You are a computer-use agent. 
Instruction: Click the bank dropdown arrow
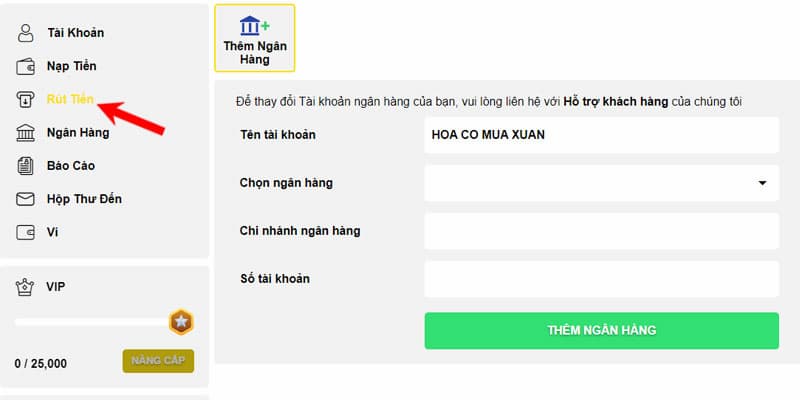pos(762,183)
